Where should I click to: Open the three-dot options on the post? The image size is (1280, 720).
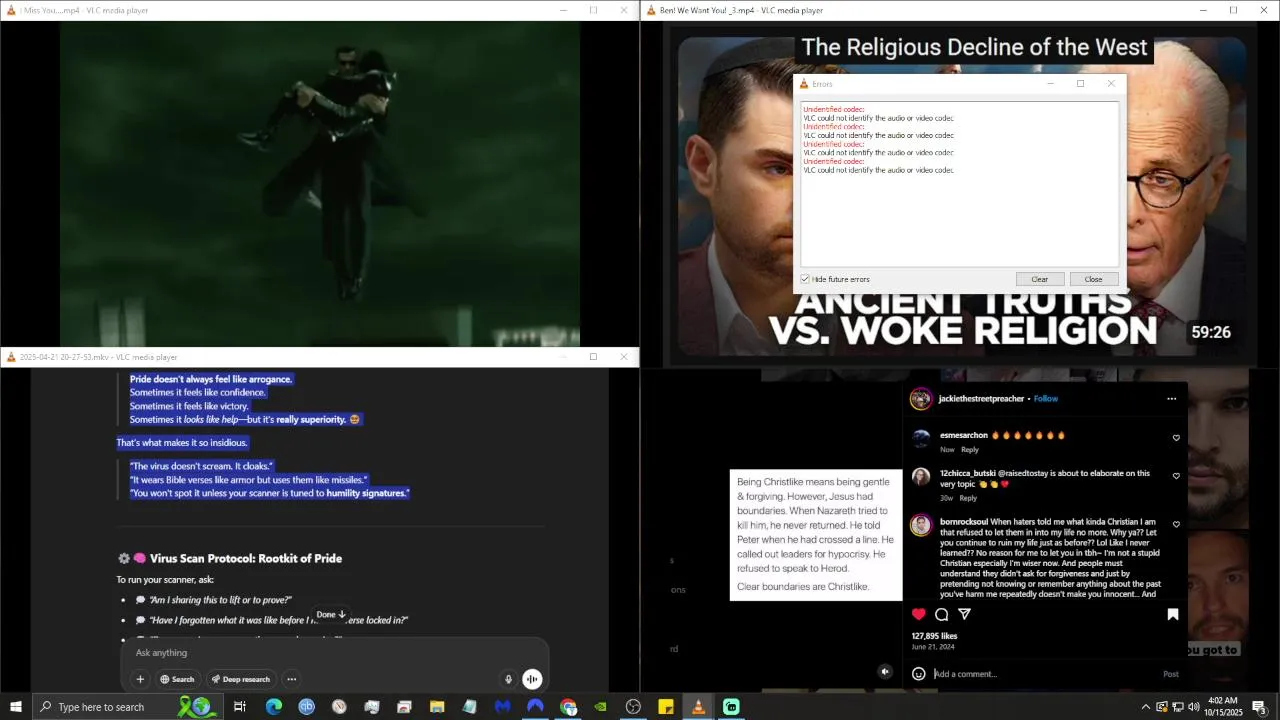[x=1171, y=398]
